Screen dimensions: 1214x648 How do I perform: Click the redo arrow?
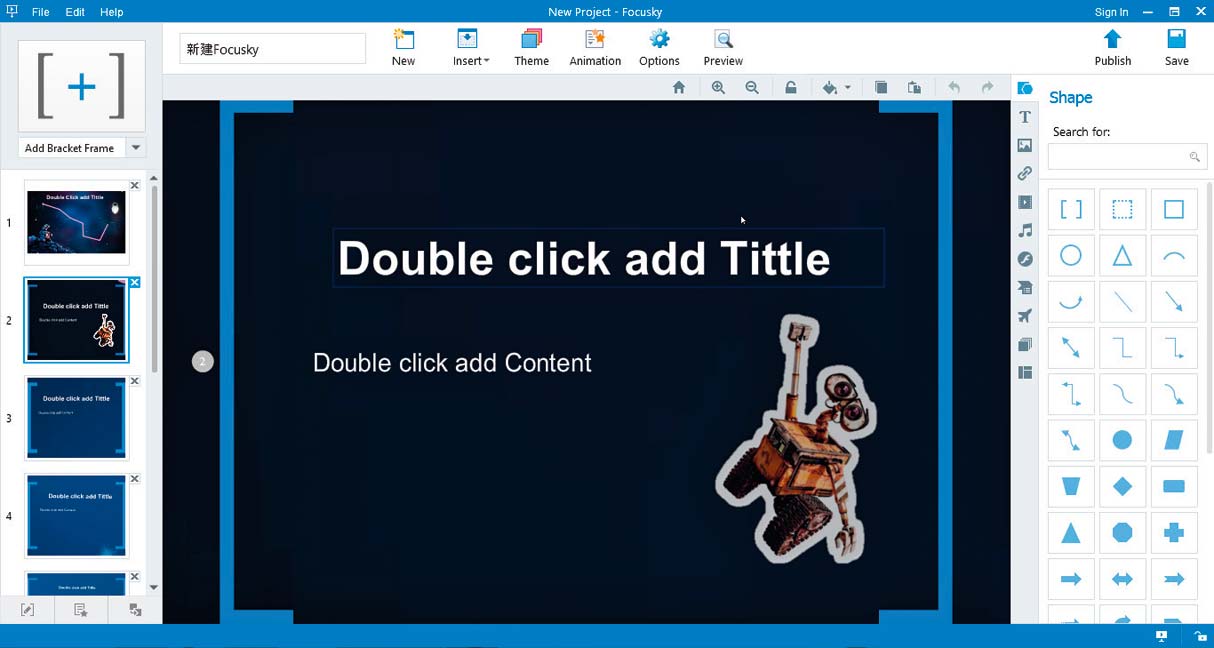coord(988,88)
